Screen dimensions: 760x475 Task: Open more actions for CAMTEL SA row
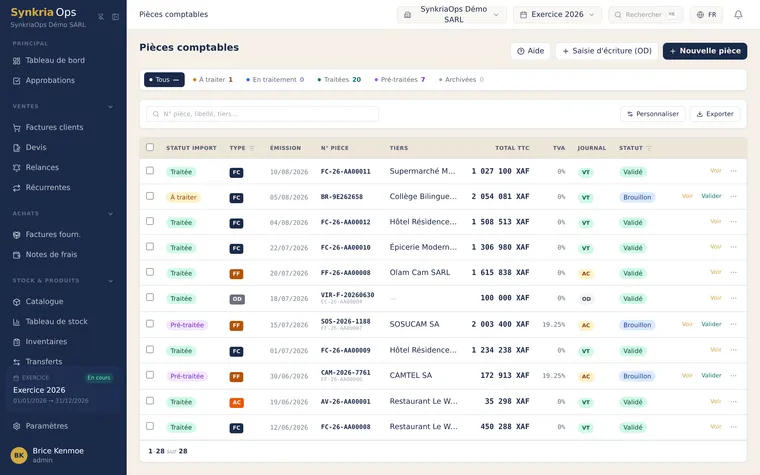click(733, 375)
